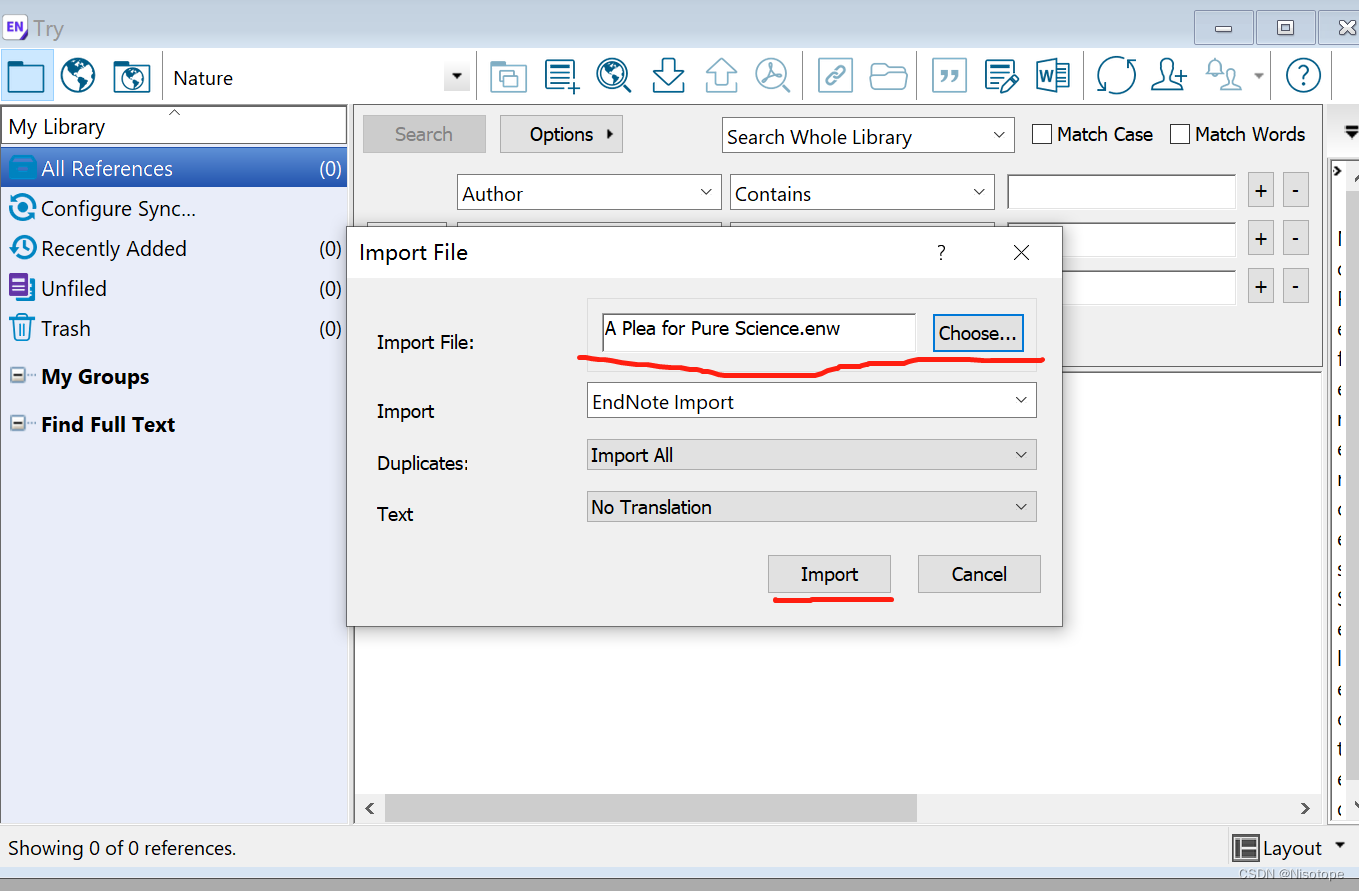Image resolution: width=1359 pixels, height=891 pixels.
Task: Click the Export up-arrow toolbar icon
Action: (x=720, y=76)
